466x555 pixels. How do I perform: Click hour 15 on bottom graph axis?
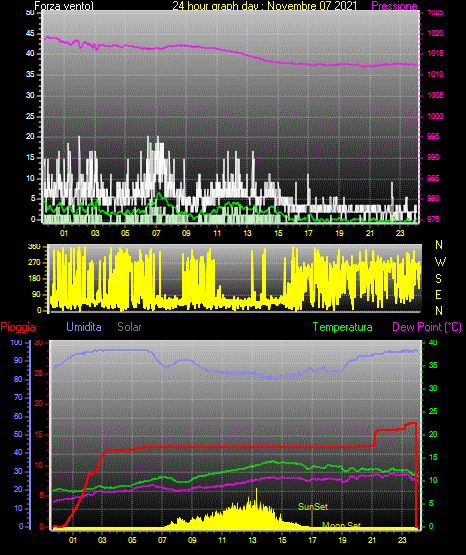[x=282, y=540]
